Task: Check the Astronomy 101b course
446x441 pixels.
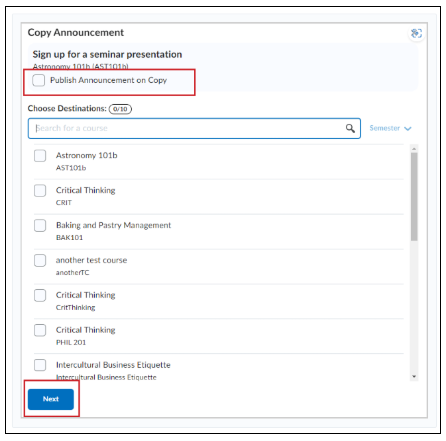Action: coord(40,156)
